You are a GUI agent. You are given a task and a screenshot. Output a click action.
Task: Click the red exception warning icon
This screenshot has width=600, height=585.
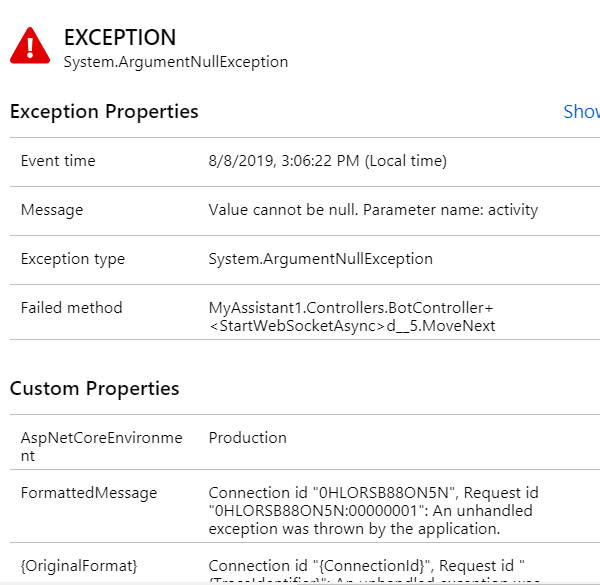30,44
